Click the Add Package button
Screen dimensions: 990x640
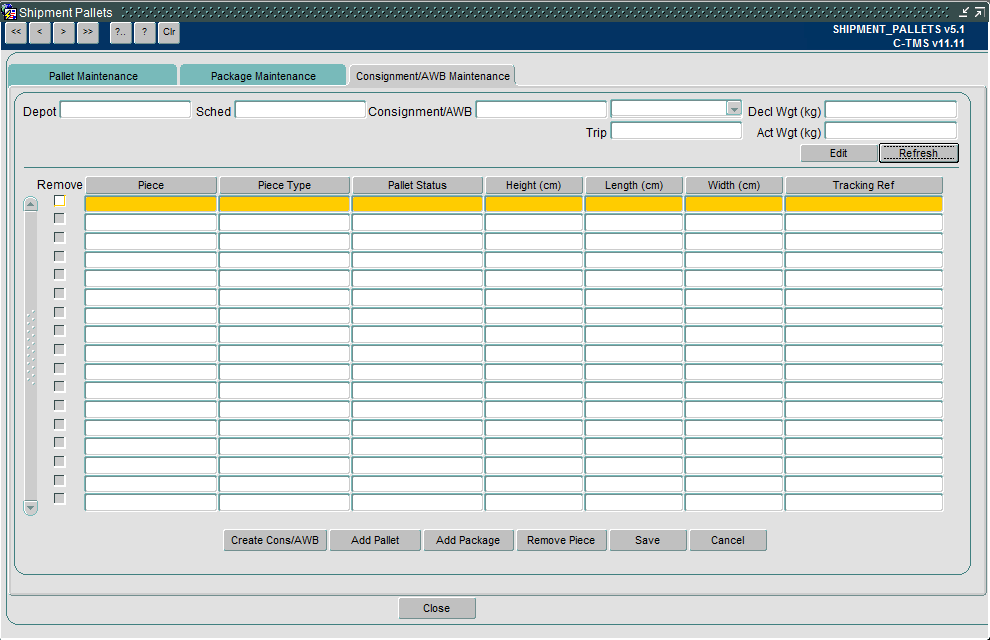click(468, 540)
